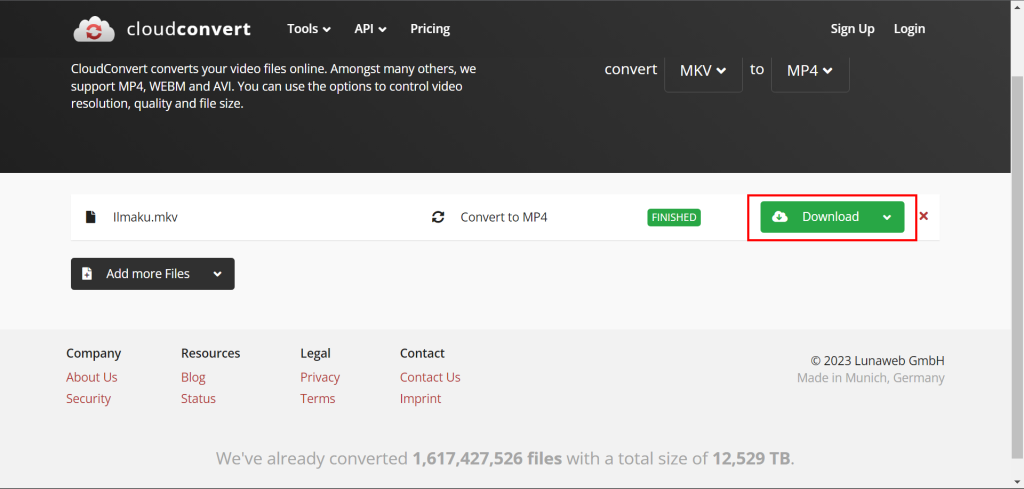The image size is (1024, 489).
Task: Open the MP4 target format dropdown
Action: (810, 70)
